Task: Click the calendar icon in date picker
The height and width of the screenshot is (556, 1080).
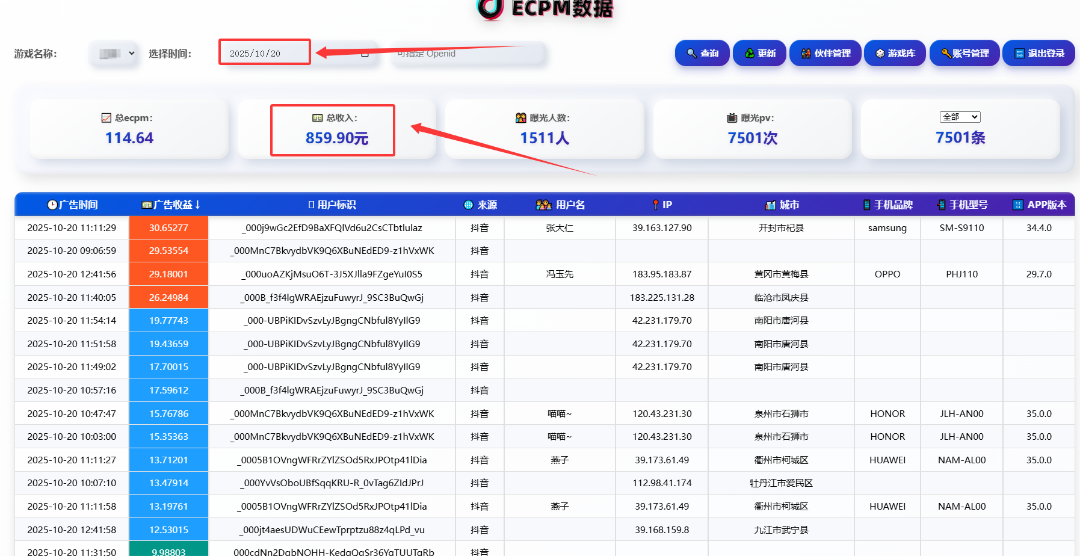Action: (x=365, y=53)
